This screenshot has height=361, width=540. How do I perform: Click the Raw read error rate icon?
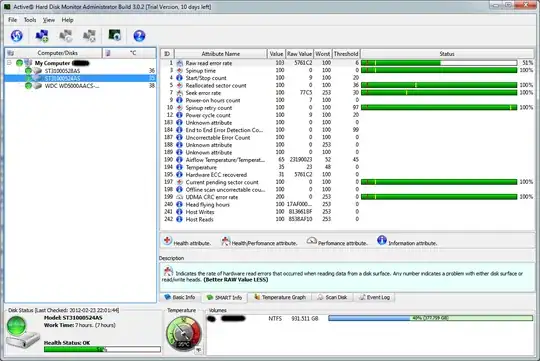click(179, 63)
